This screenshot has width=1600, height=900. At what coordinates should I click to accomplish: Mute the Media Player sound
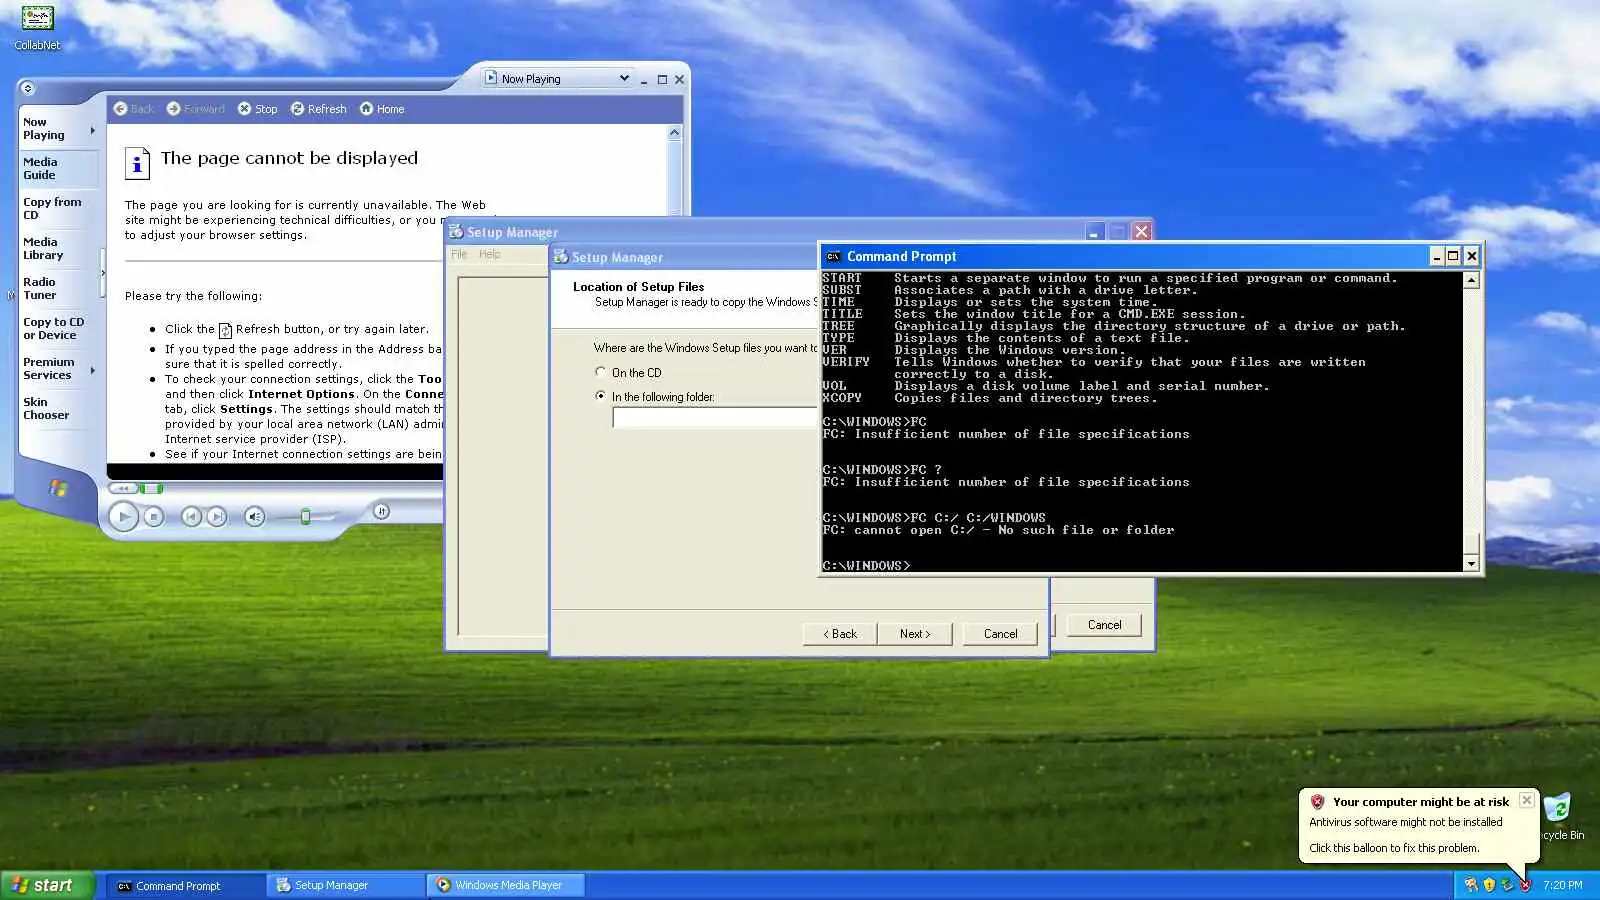click(x=254, y=516)
